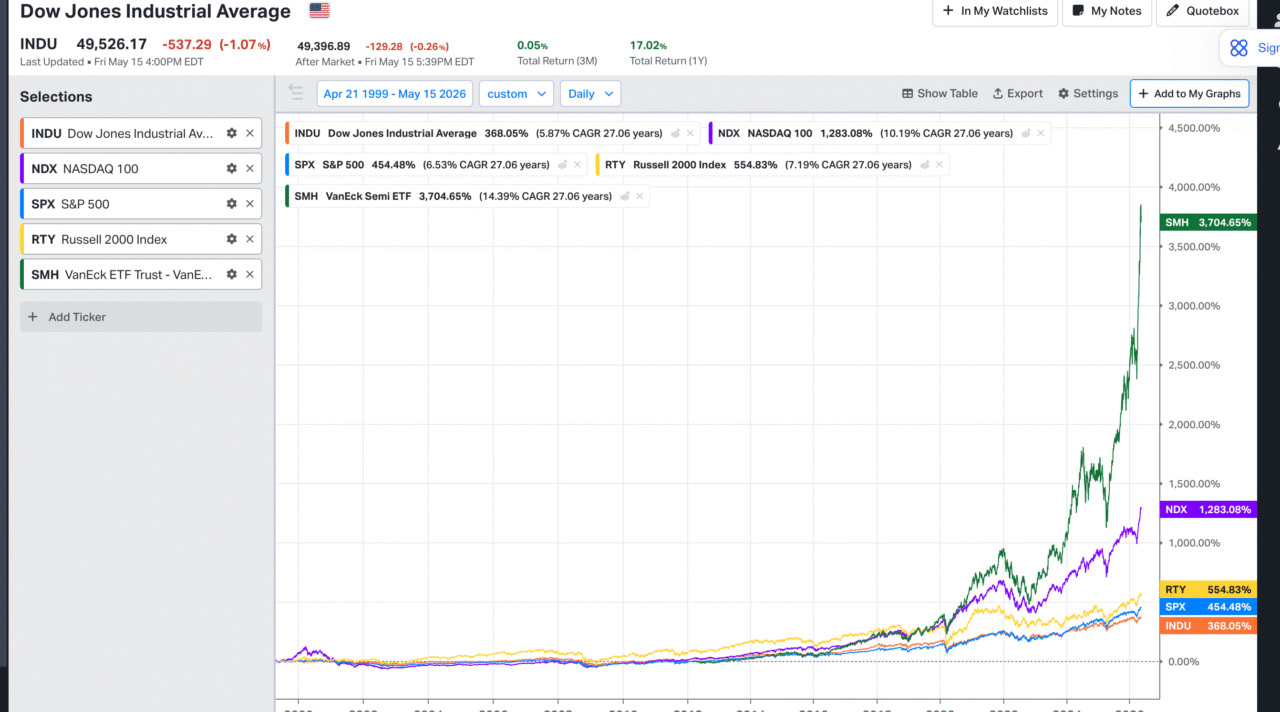This screenshot has height=712, width=1280.
Task: Open Quotebox
Action: 1203,11
